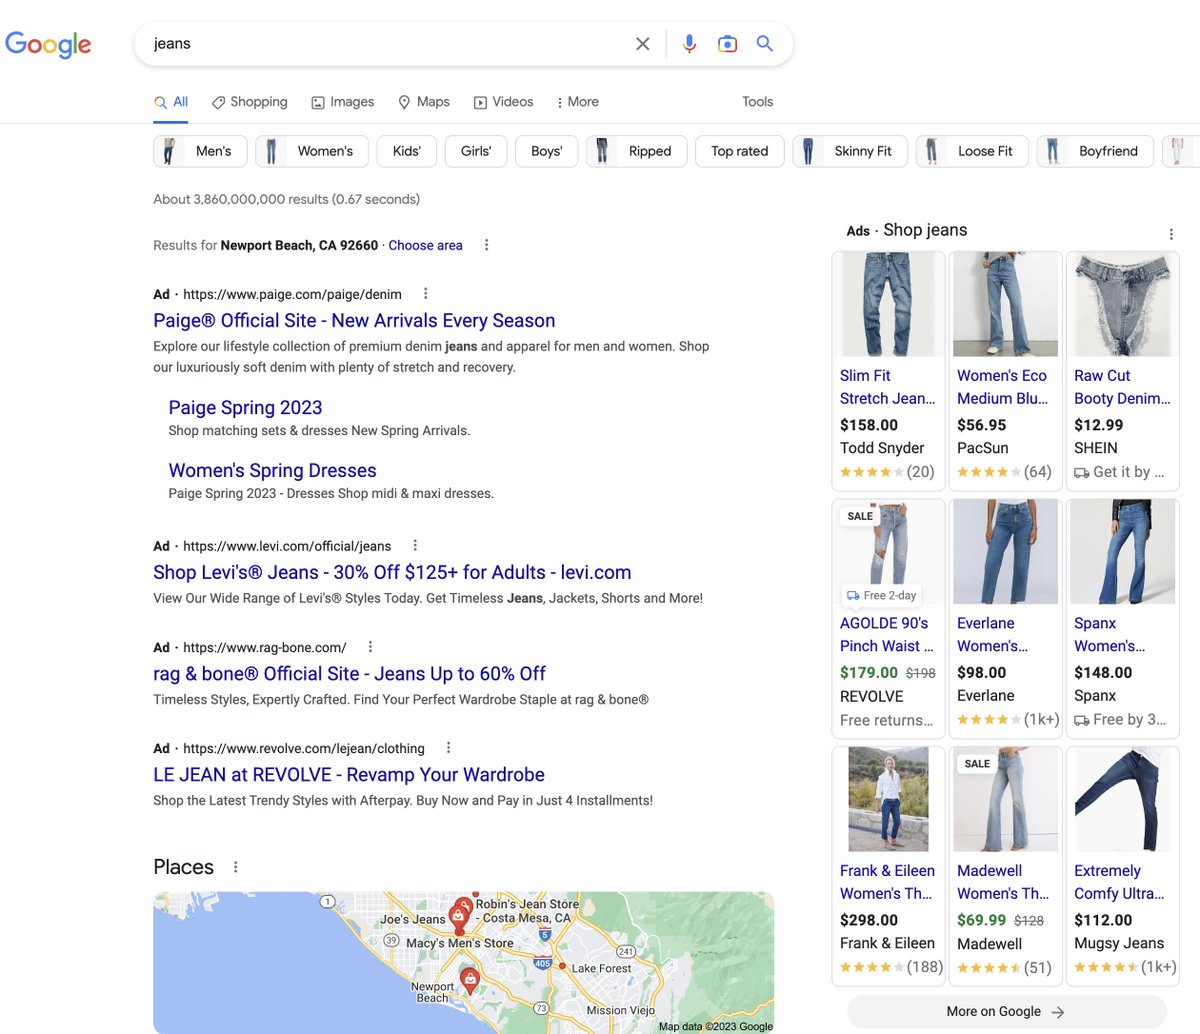Open Everlane Women's jeans image
Screen dimensions: 1200x1034
click(1005, 552)
